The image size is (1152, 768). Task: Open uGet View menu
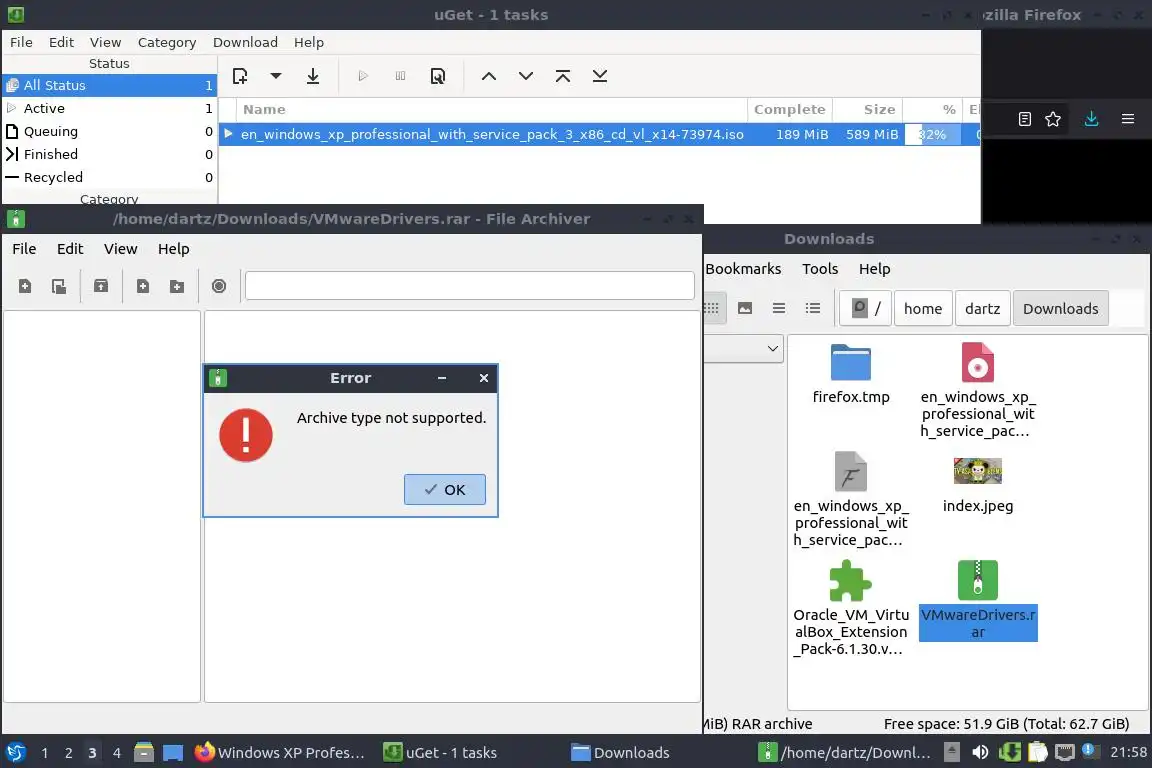(105, 43)
